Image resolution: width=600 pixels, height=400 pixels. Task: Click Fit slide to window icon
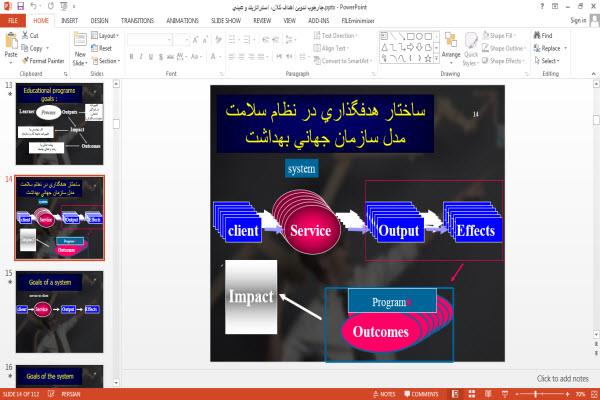pyautogui.click(x=594, y=394)
